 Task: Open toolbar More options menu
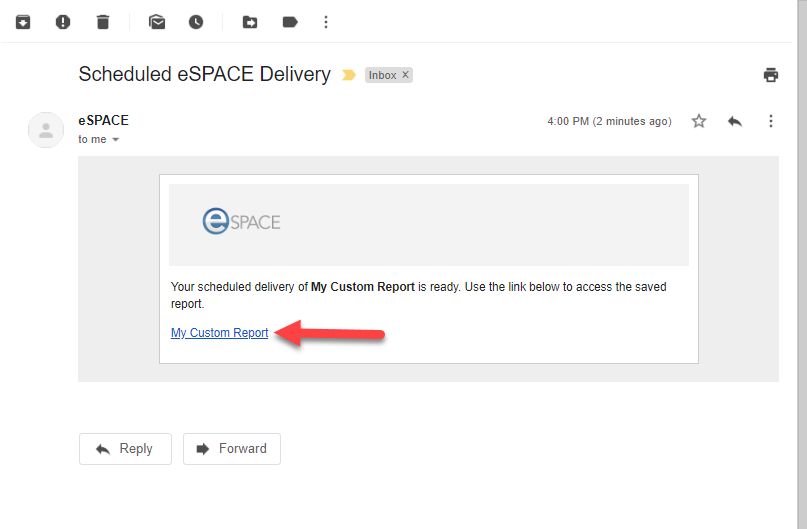[x=326, y=22]
